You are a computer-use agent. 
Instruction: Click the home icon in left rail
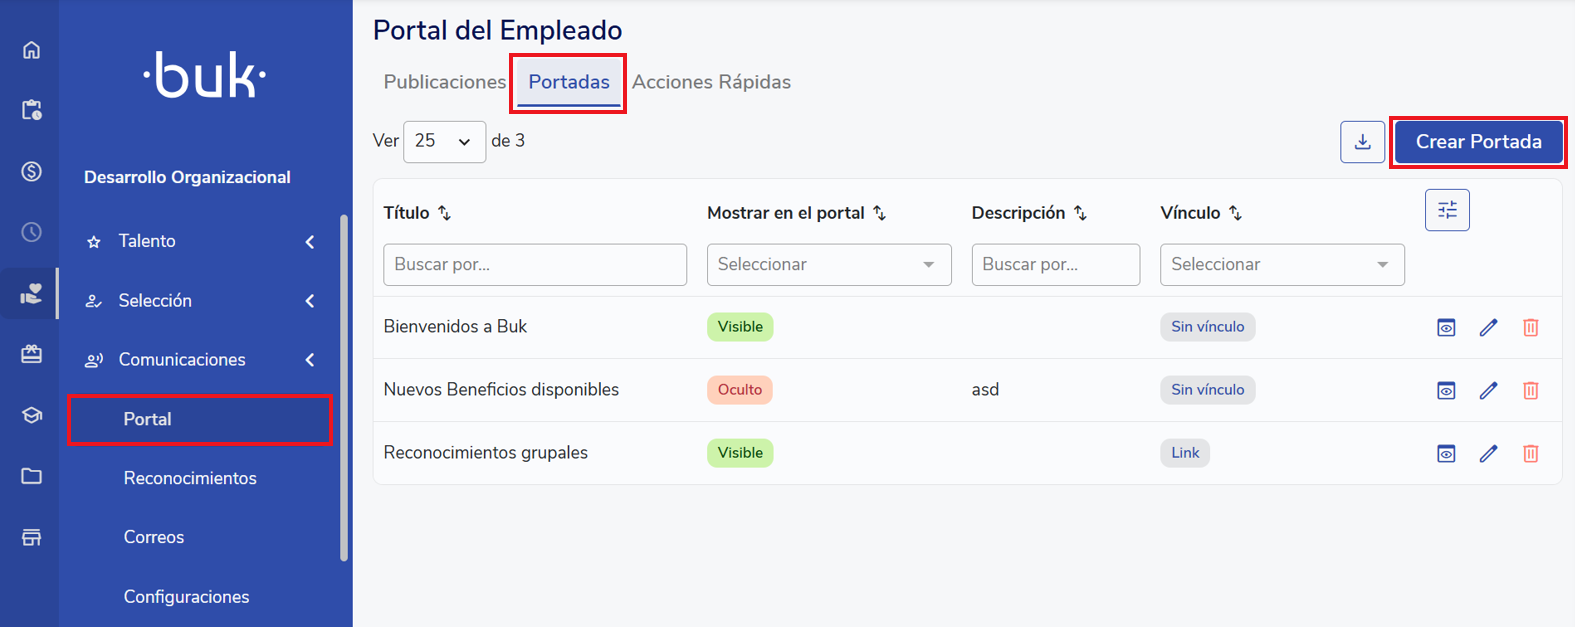31,50
